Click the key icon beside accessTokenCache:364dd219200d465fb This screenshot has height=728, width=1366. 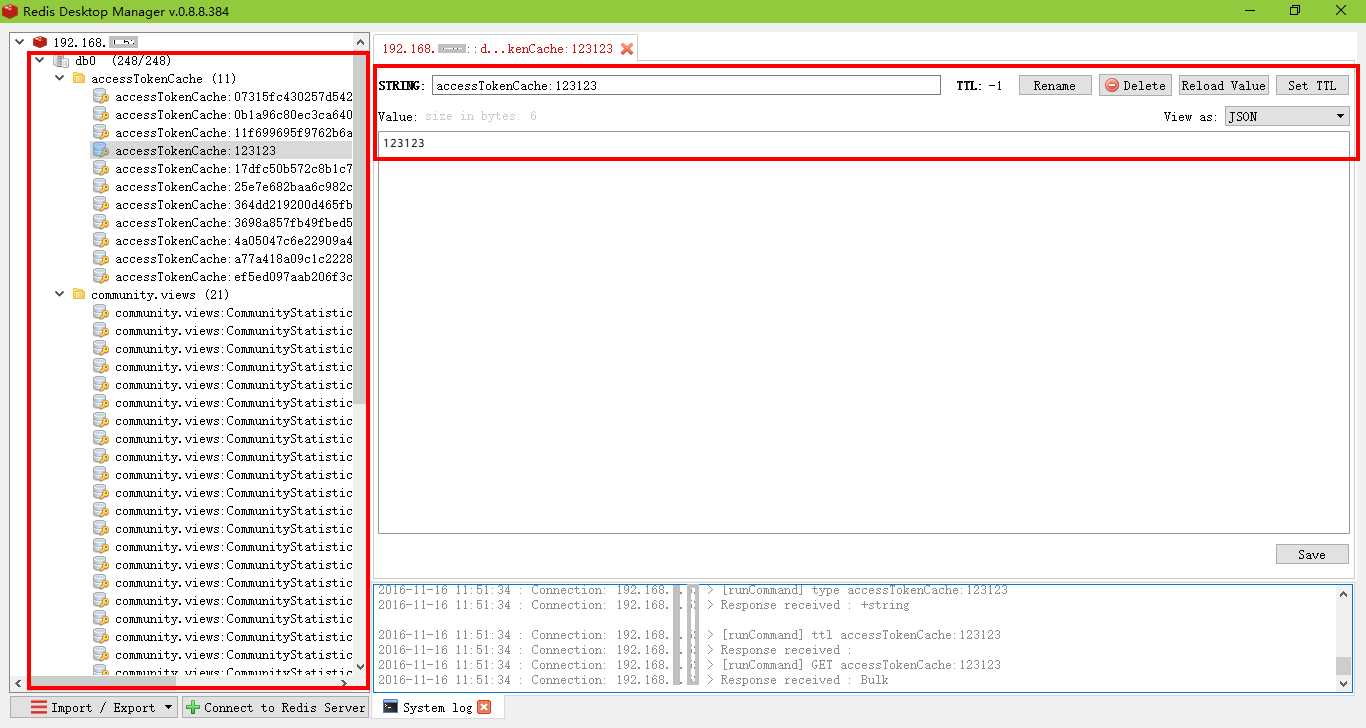point(100,205)
